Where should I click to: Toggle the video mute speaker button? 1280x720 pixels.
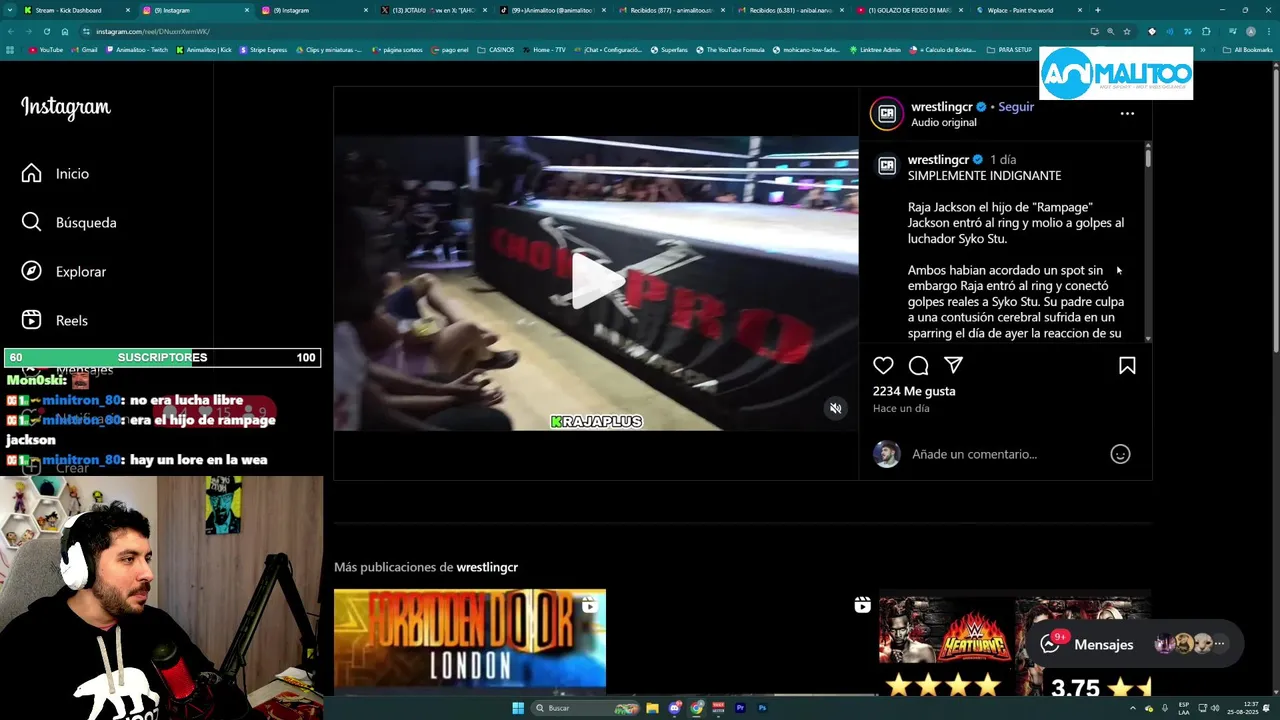point(836,408)
